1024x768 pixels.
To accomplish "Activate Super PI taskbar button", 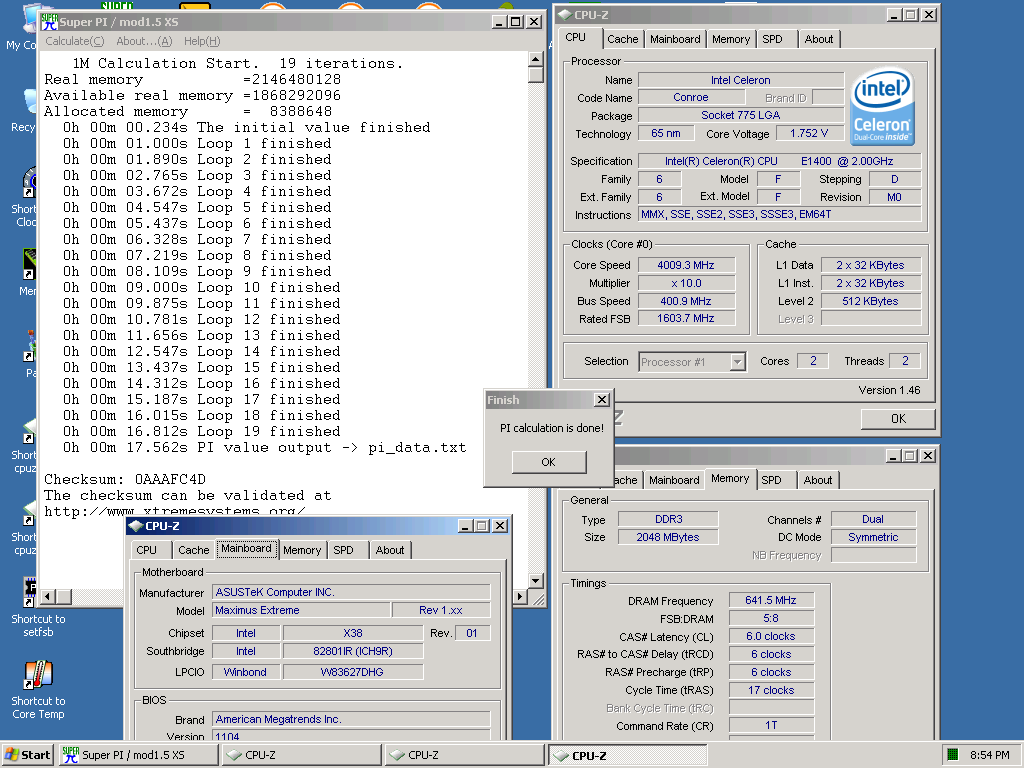I will 138,755.
